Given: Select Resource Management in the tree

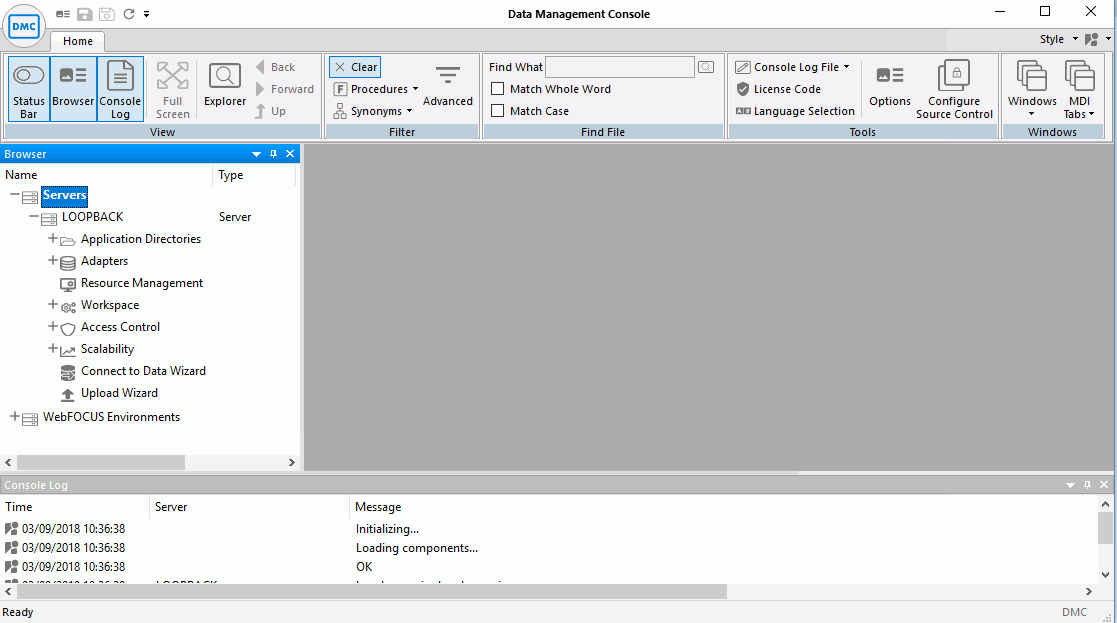Looking at the screenshot, I should point(142,283).
